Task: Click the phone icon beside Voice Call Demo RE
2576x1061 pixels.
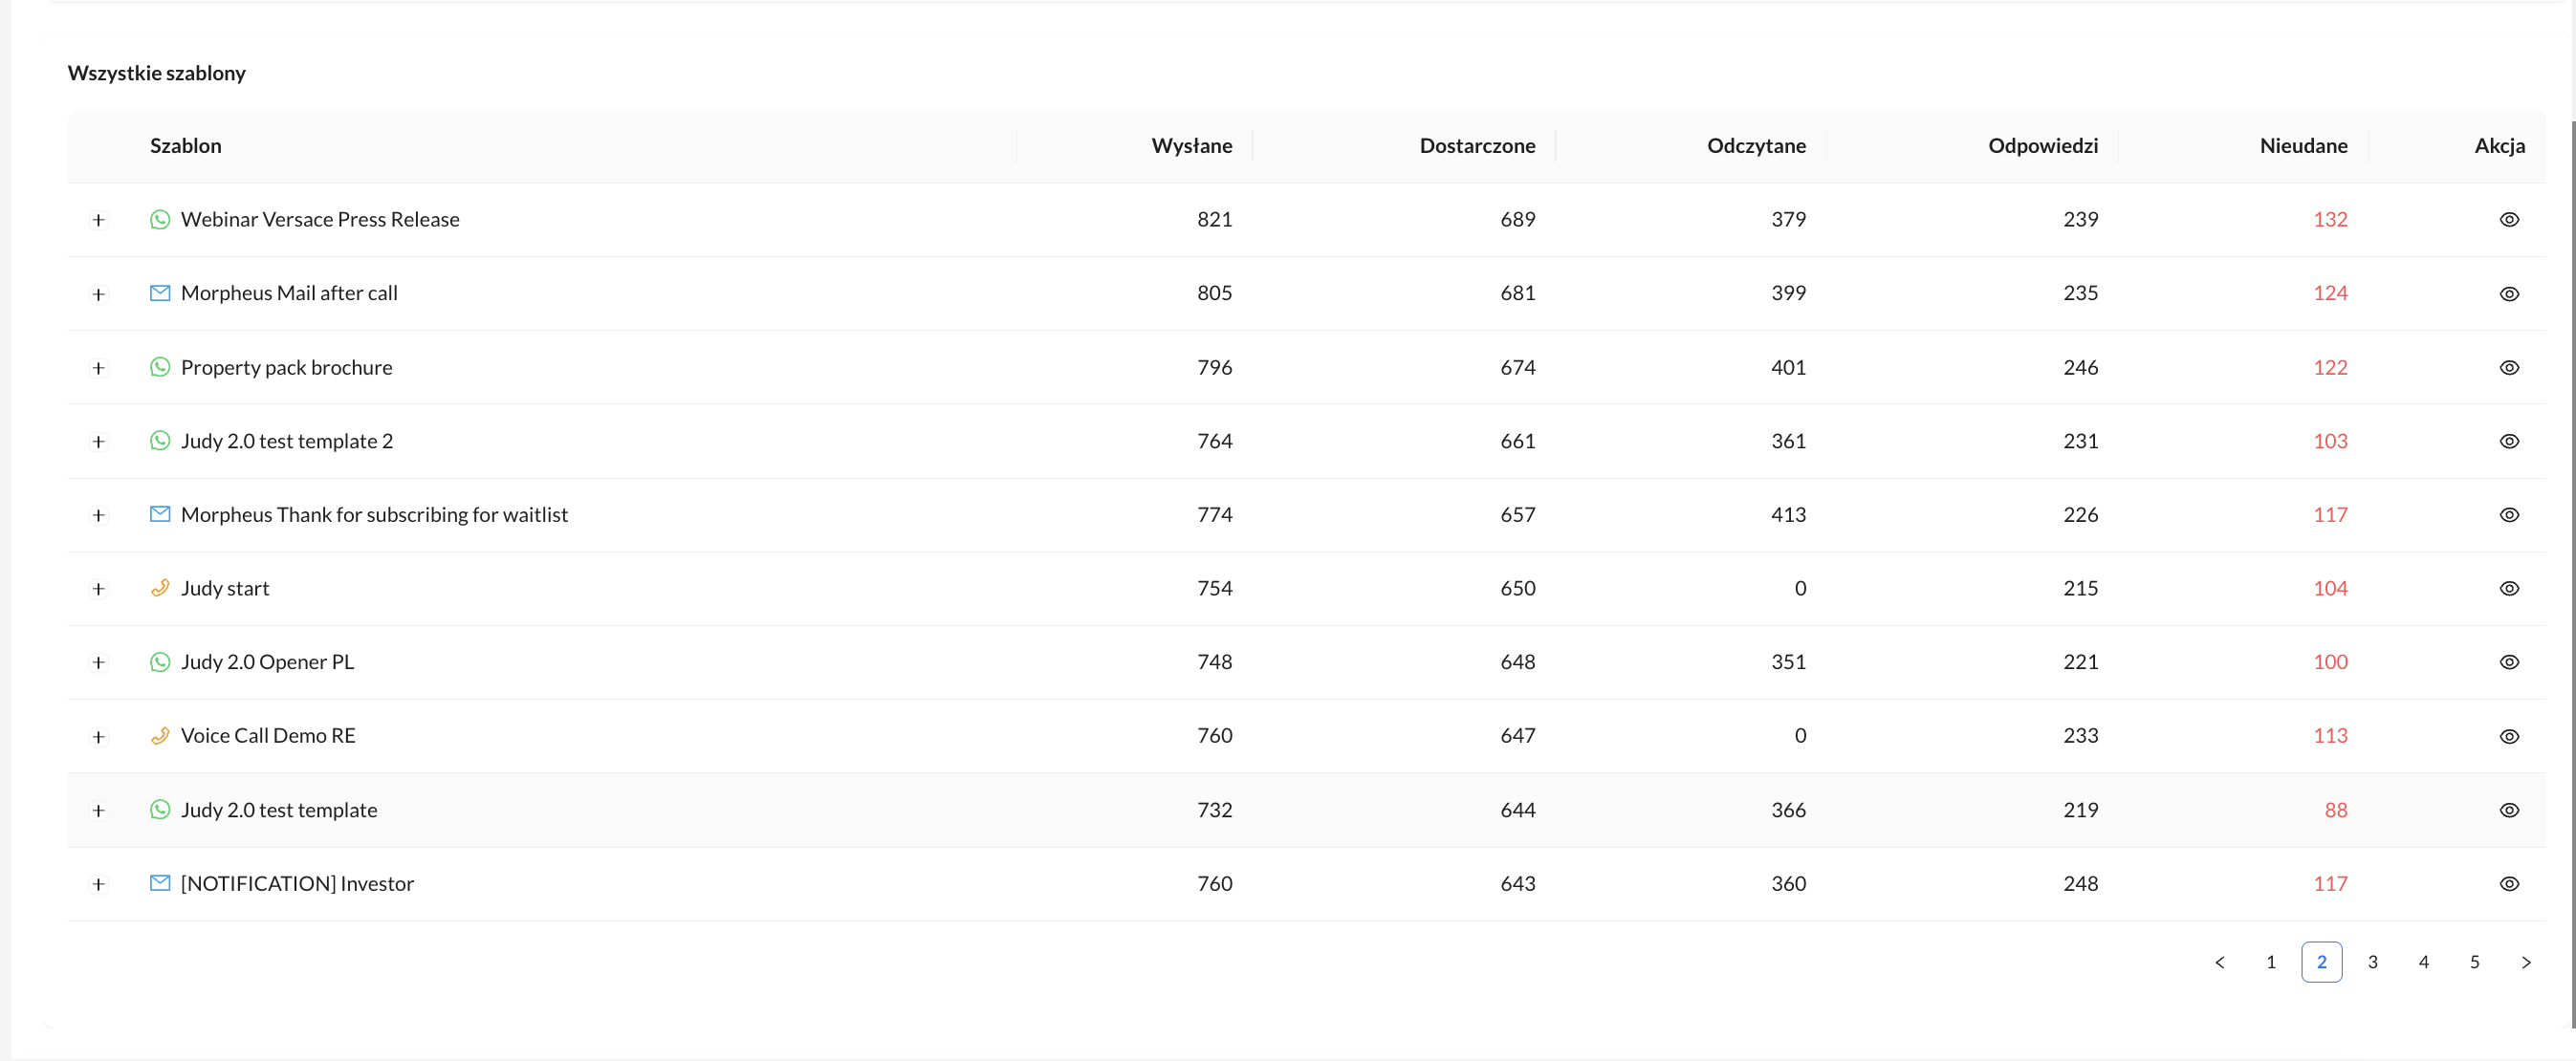Action: click(x=160, y=736)
